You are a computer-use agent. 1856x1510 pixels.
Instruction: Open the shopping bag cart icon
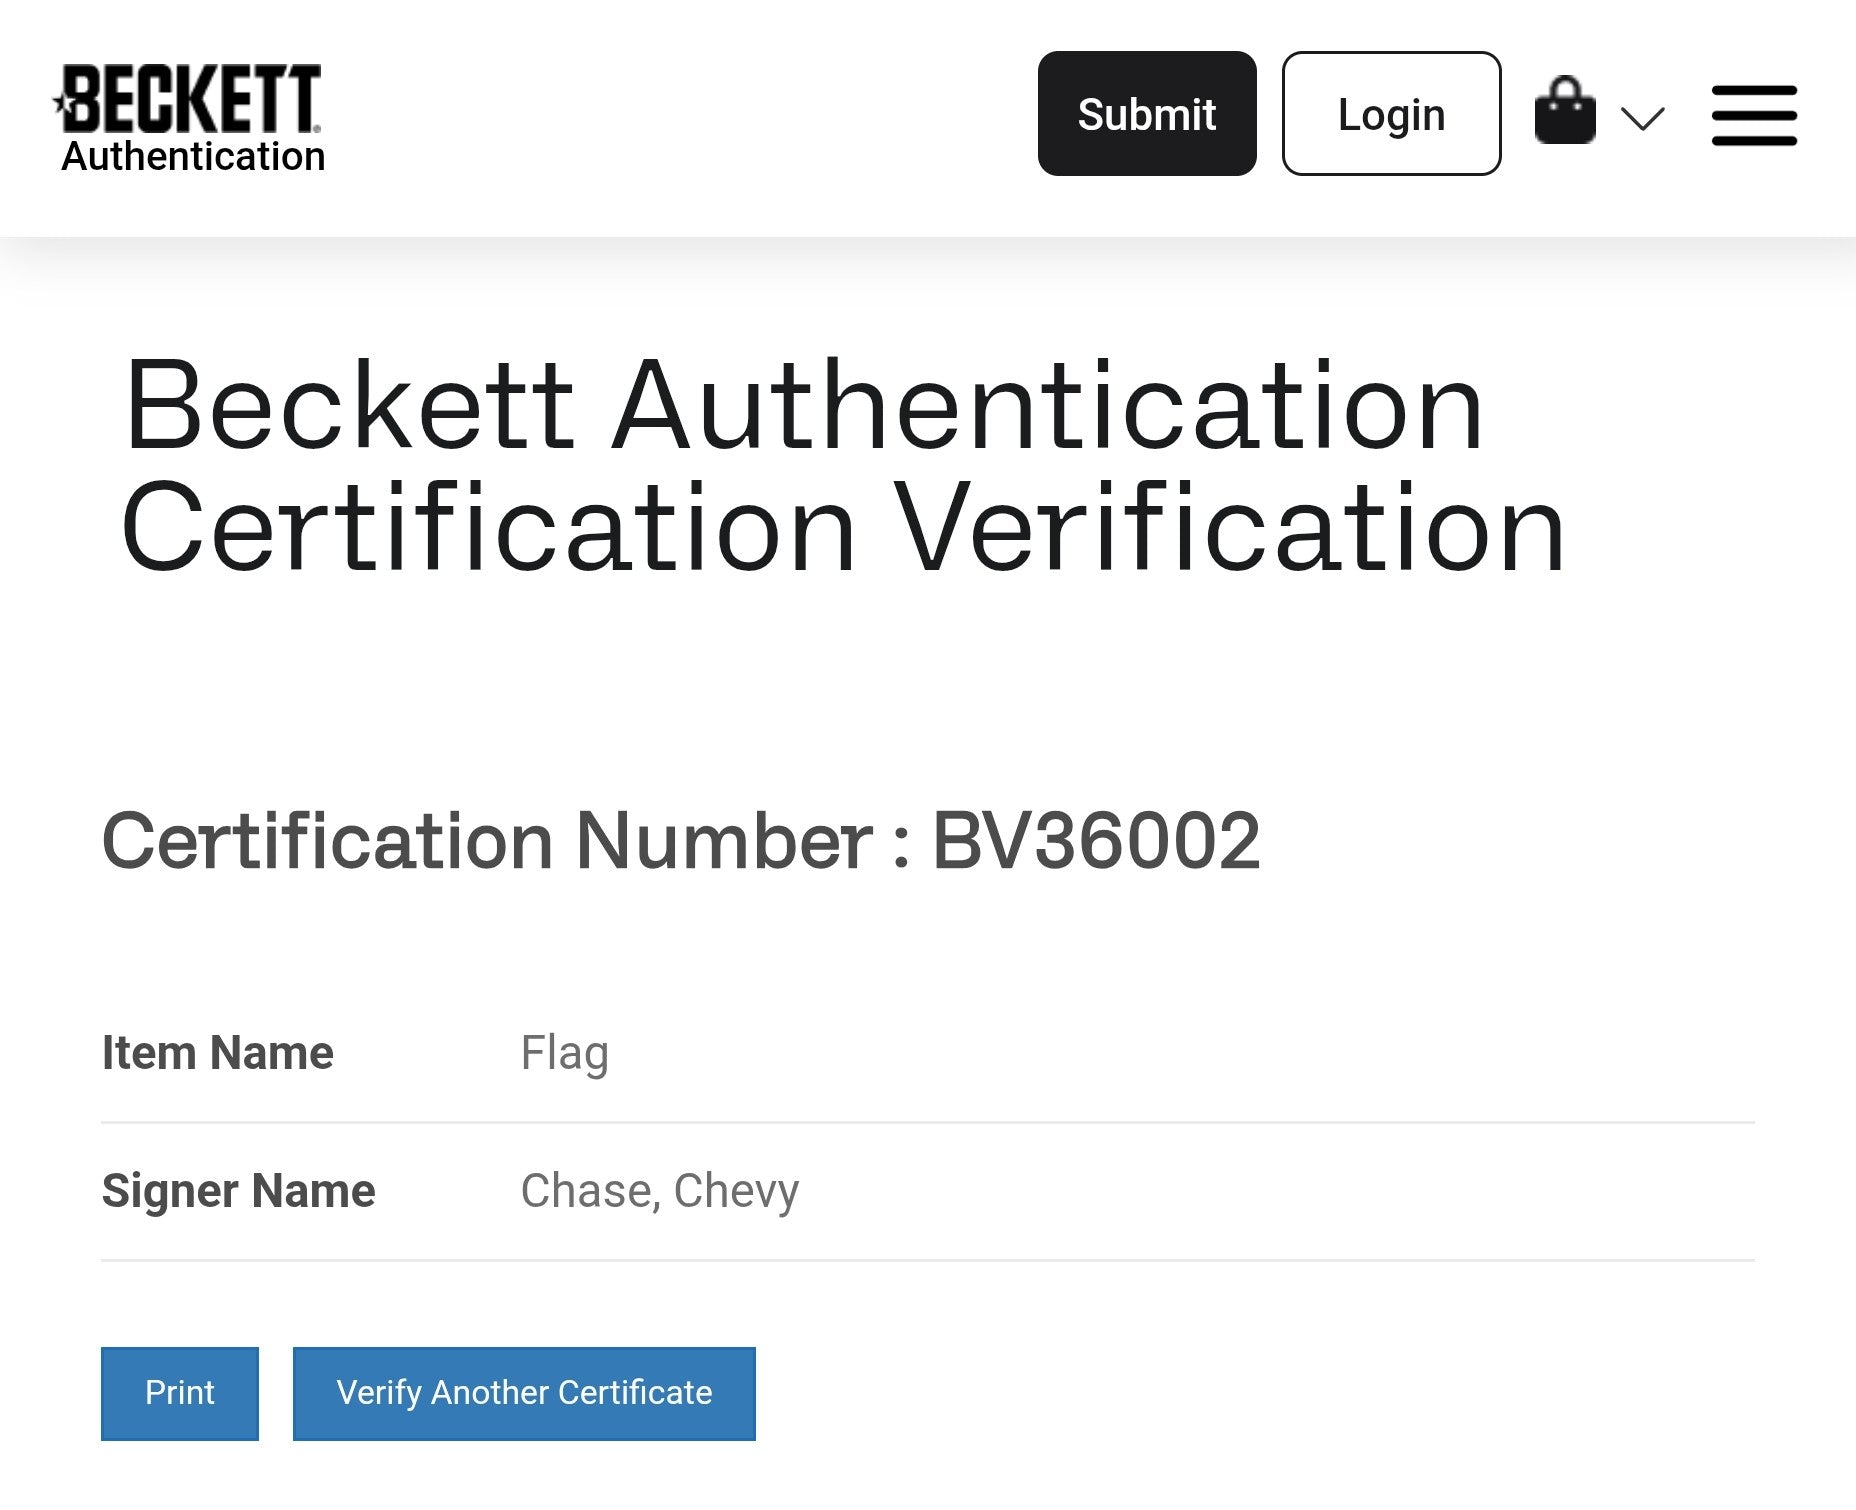(x=1565, y=112)
